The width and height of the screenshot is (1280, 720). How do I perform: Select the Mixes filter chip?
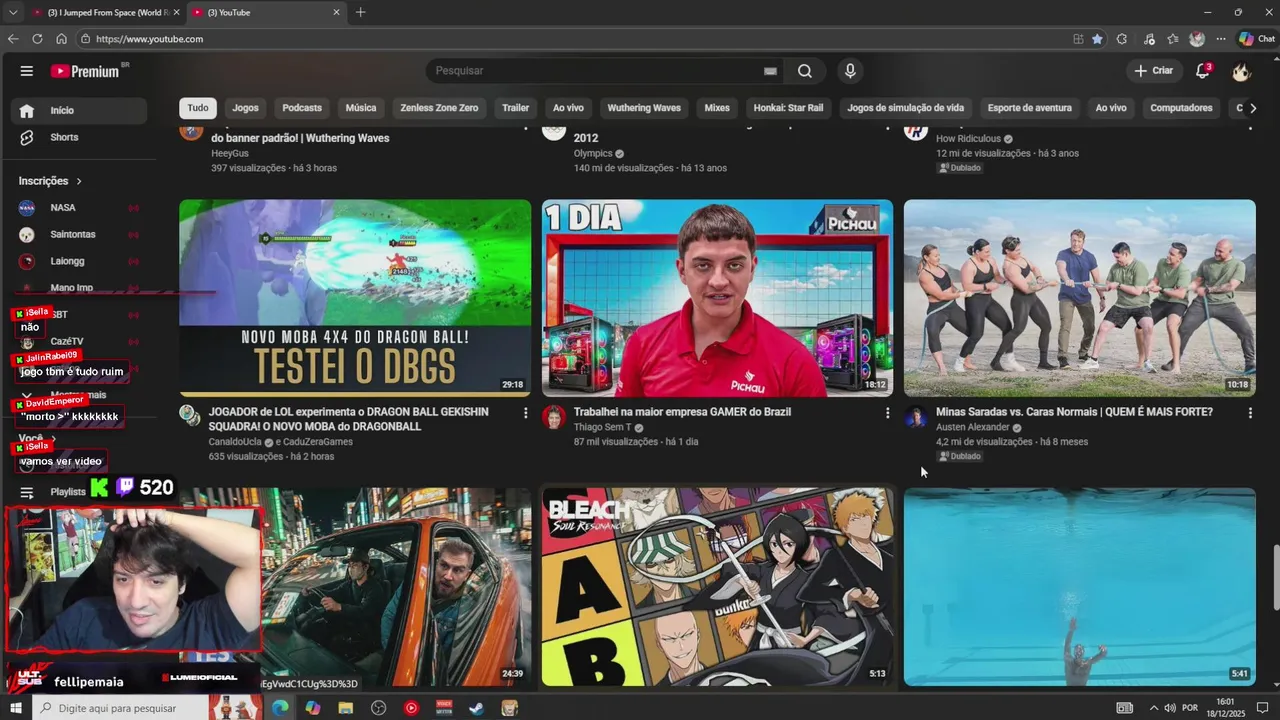717,108
